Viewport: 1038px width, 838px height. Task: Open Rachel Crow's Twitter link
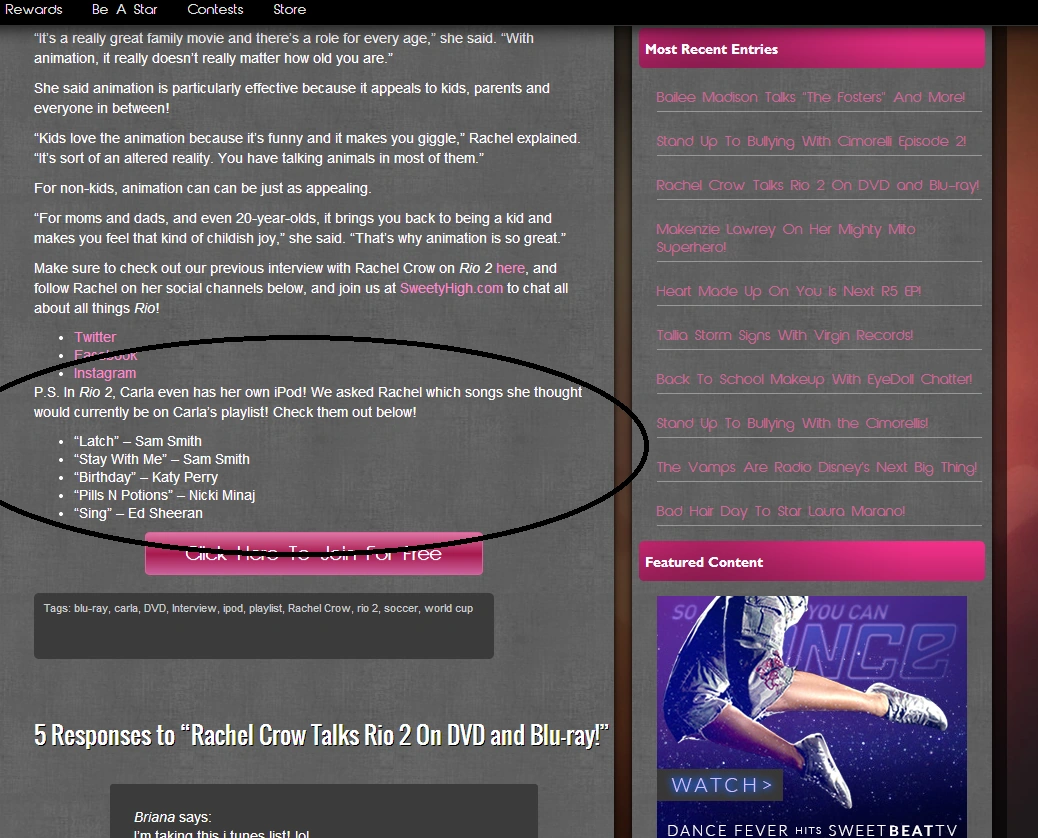click(94, 337)
